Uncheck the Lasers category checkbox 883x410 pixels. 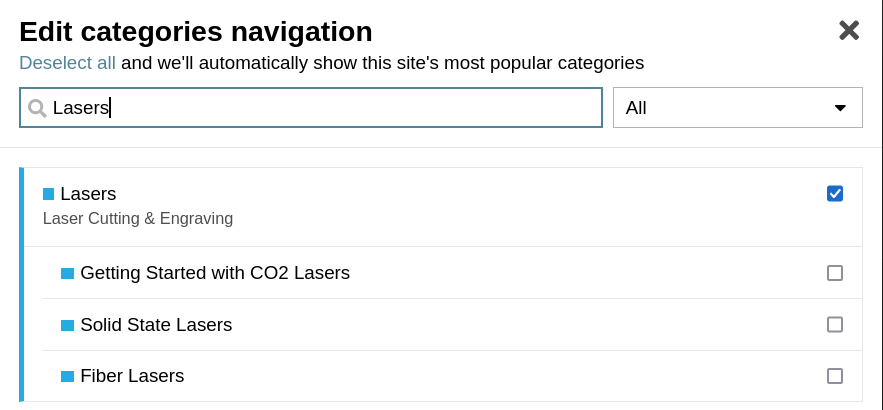point(835,194)
